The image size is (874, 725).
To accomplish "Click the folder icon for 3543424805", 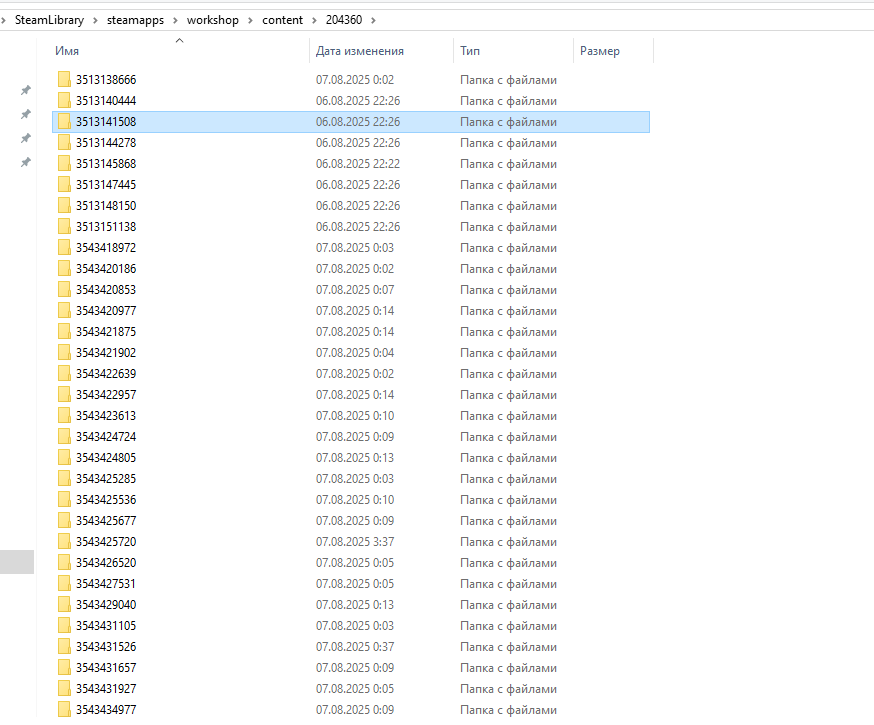I will (64, 458).
